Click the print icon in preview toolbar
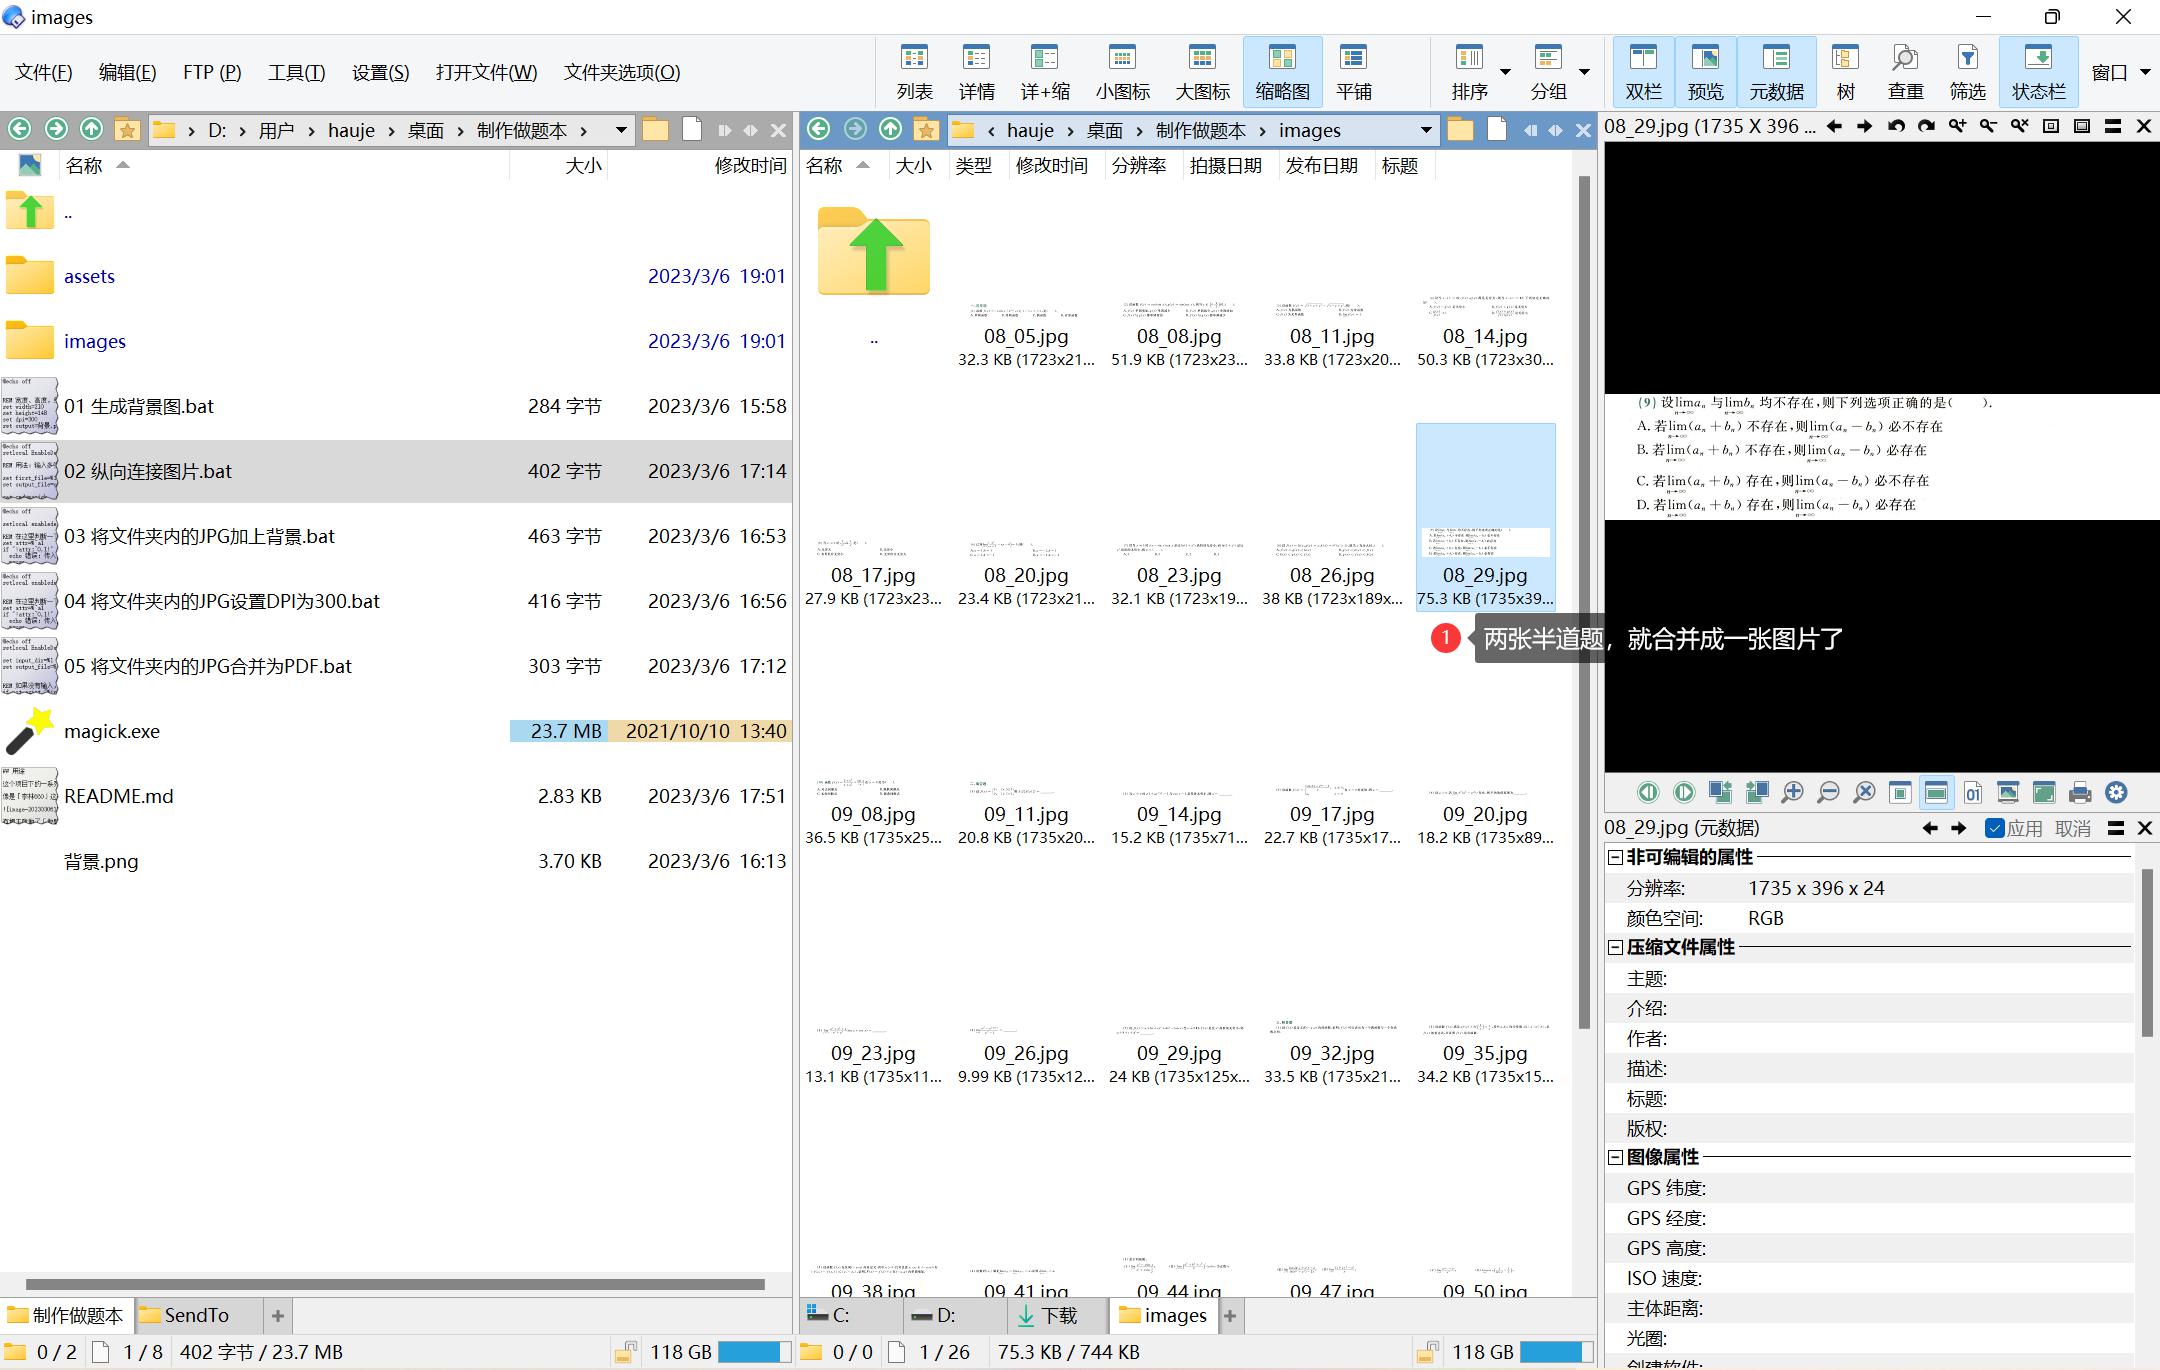 tap(2080, 793)
